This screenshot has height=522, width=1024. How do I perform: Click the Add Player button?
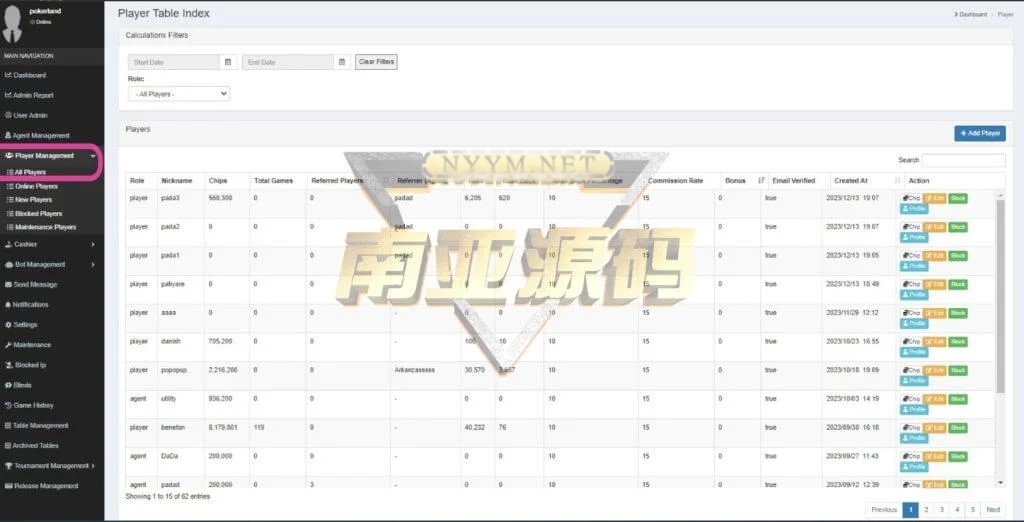click(979, 133)
